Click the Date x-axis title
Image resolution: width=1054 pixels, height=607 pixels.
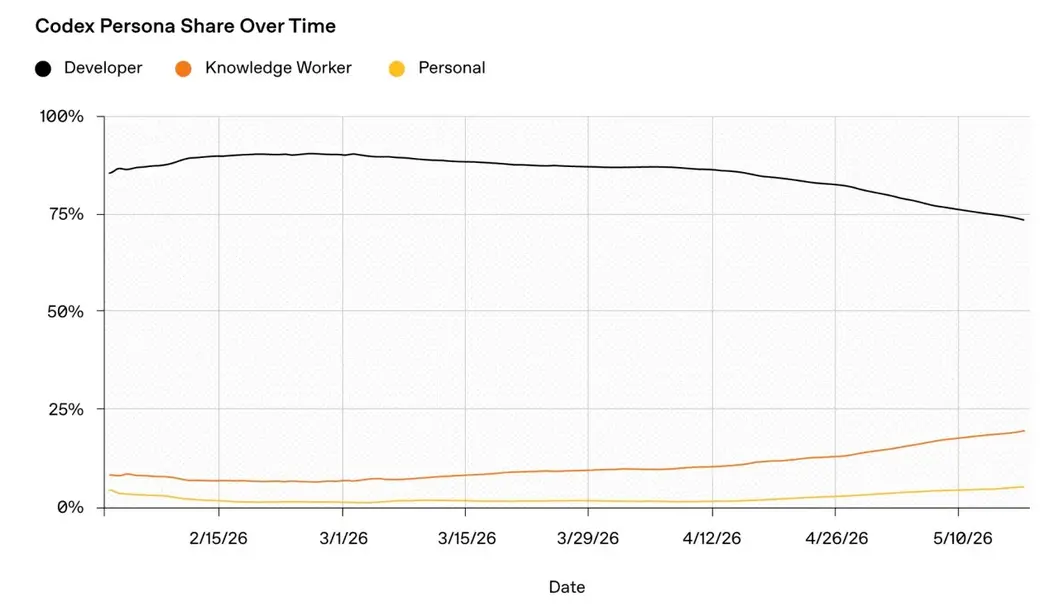tap(567, 588)
